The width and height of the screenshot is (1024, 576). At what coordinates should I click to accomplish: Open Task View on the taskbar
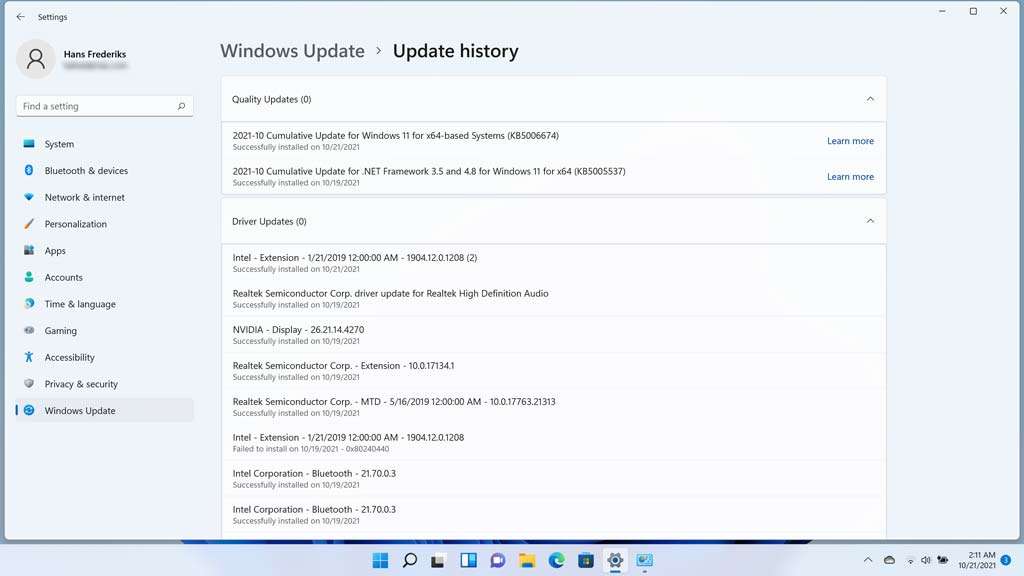438,560
